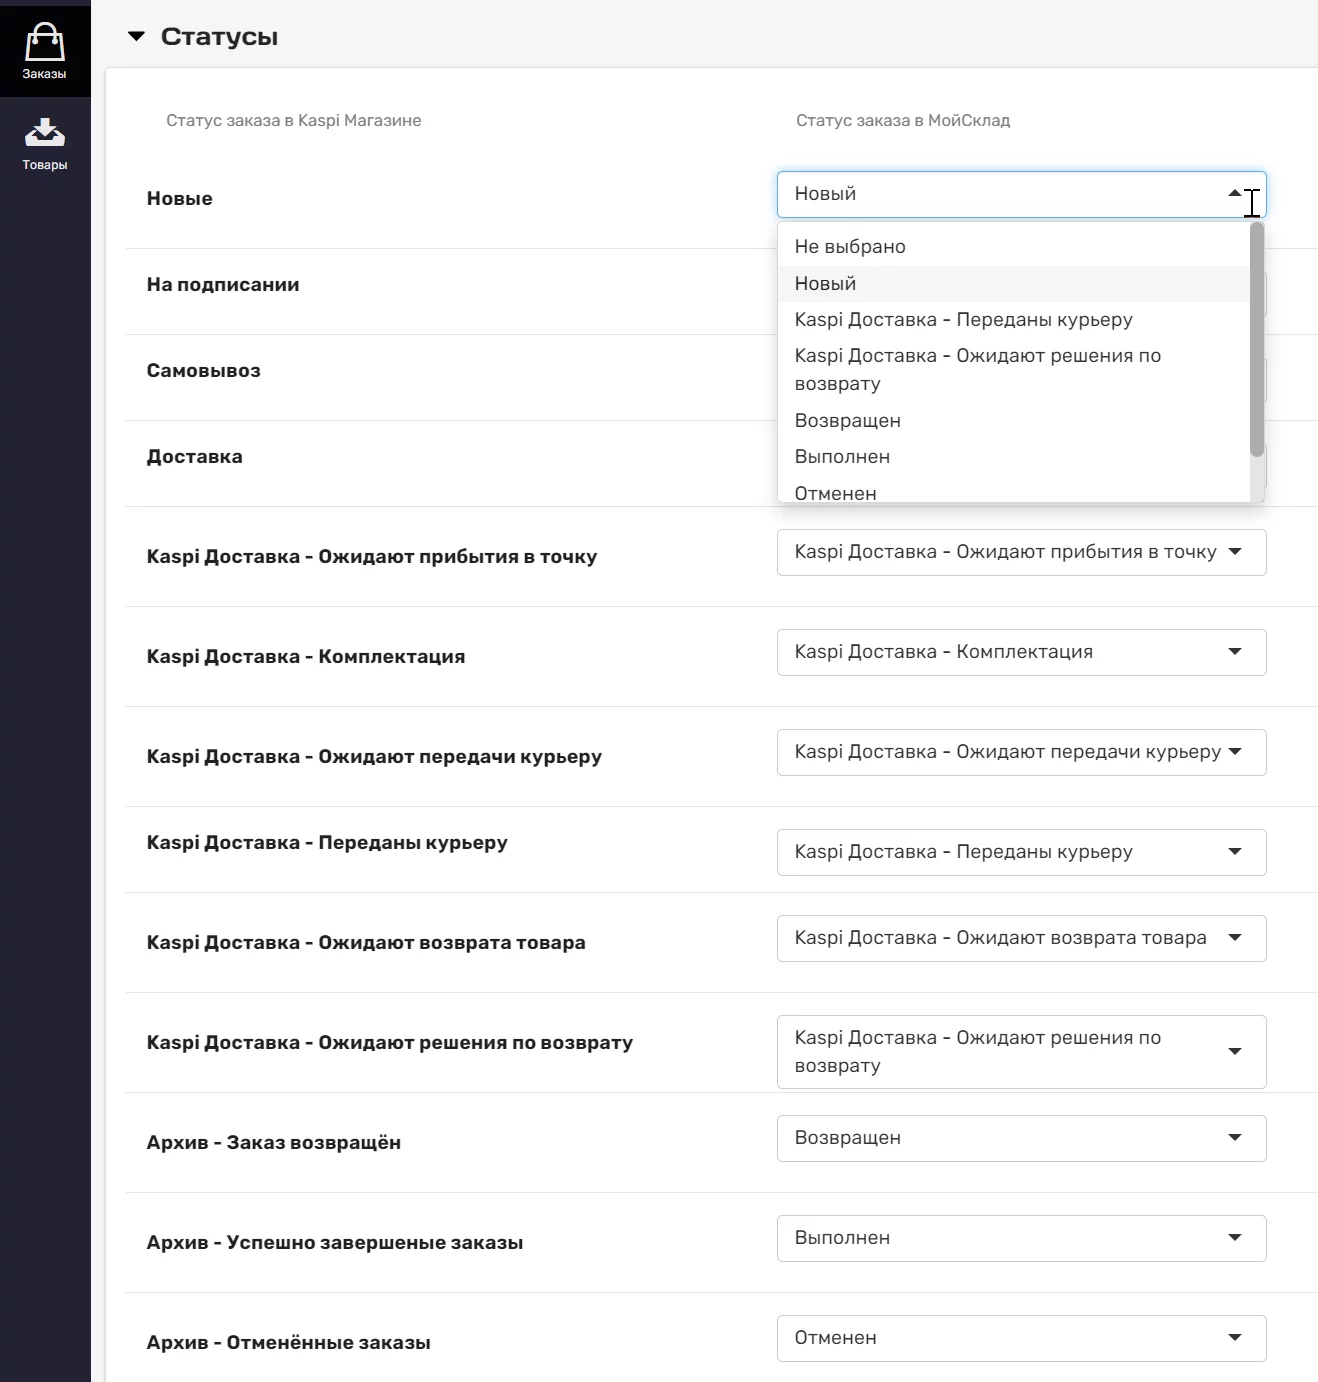The height and width of the screenshot is (1382, 1318).
Task: Choose Отменен in the open dropdown list
Action: [1013, 492]
